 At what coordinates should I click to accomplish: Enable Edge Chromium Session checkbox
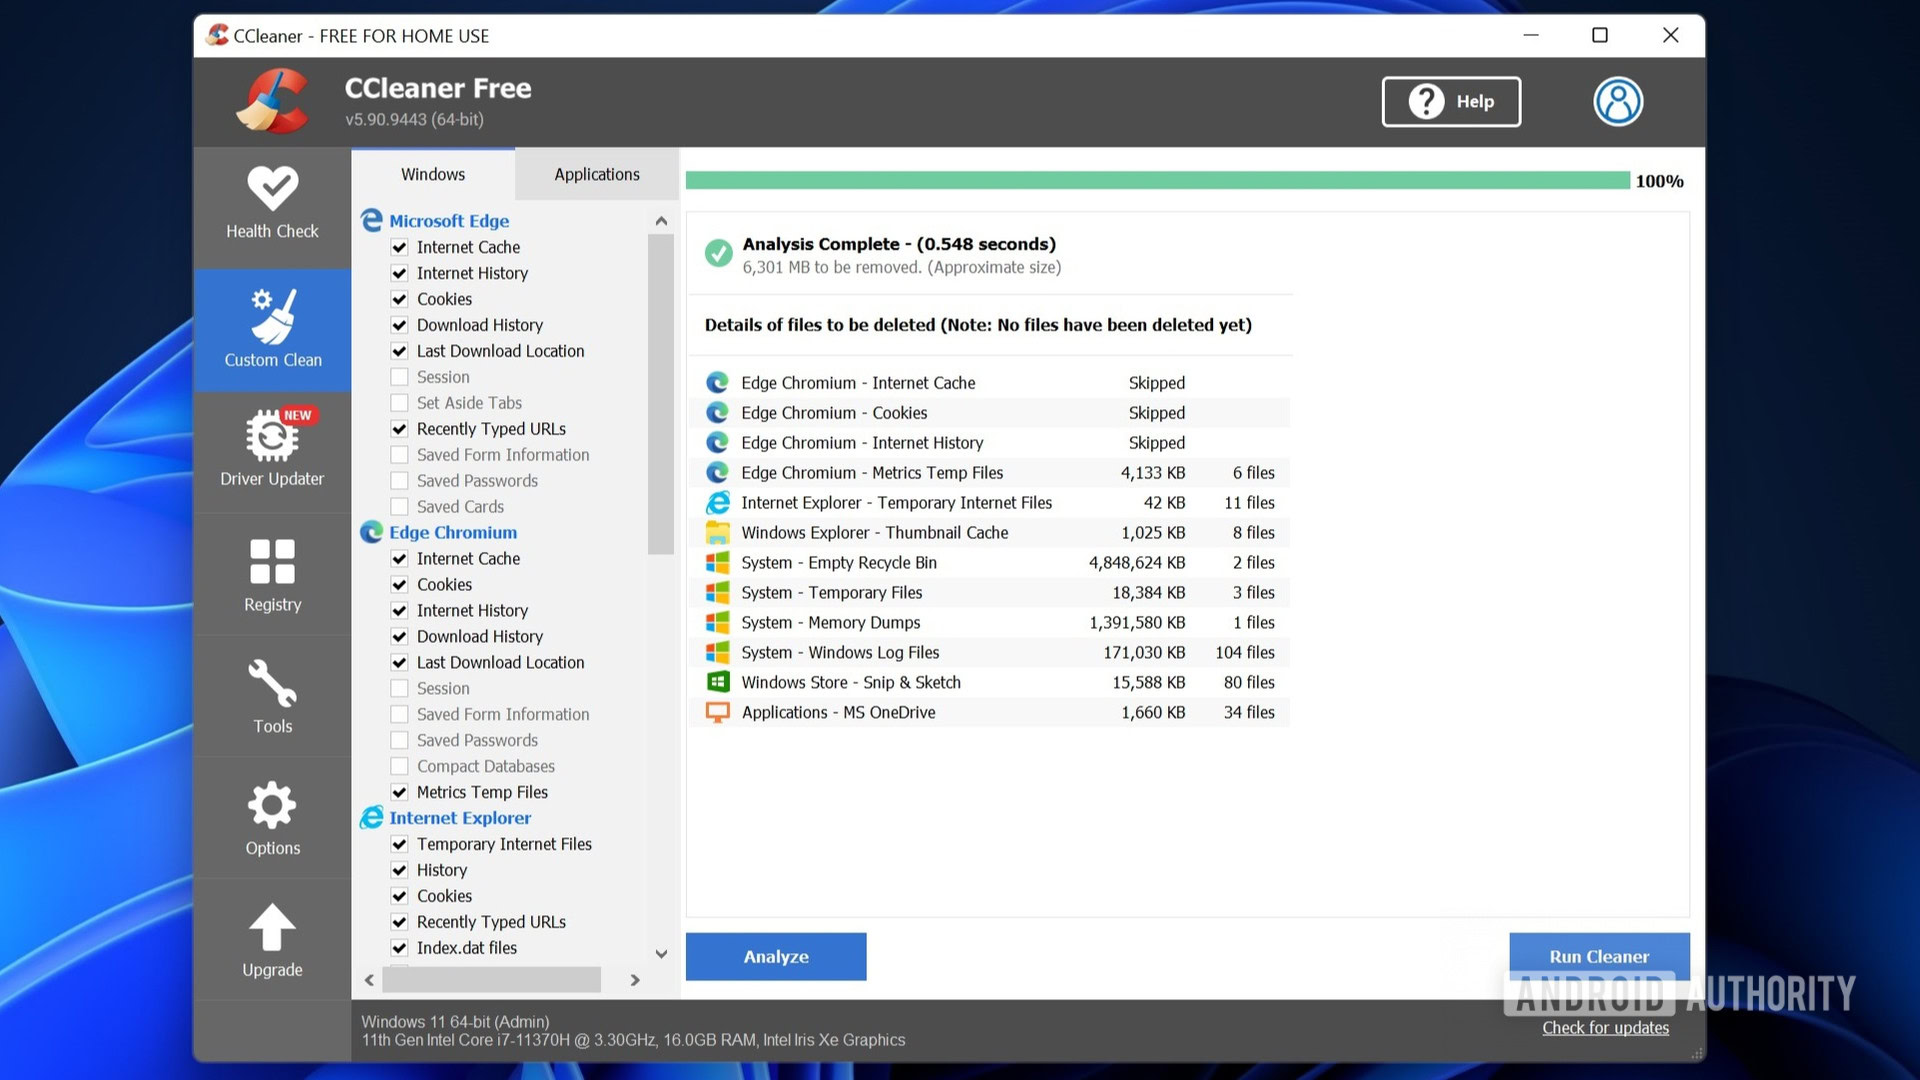pos(399,688)
